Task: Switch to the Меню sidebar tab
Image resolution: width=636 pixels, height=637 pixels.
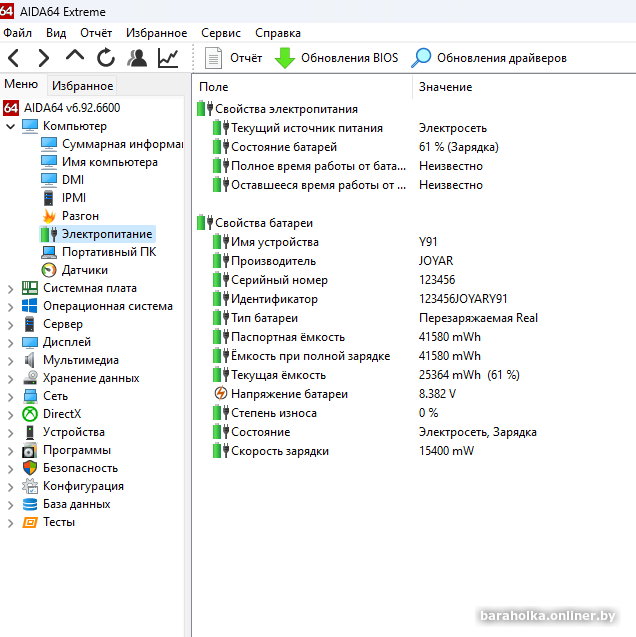Action: [21, 84]
